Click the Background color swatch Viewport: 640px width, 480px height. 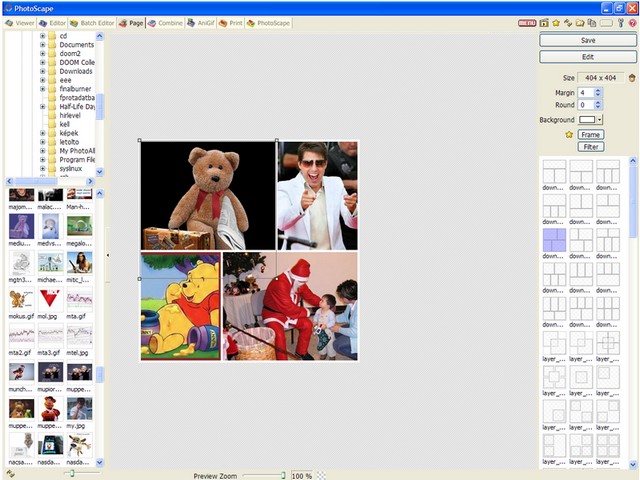click(587, 120)
